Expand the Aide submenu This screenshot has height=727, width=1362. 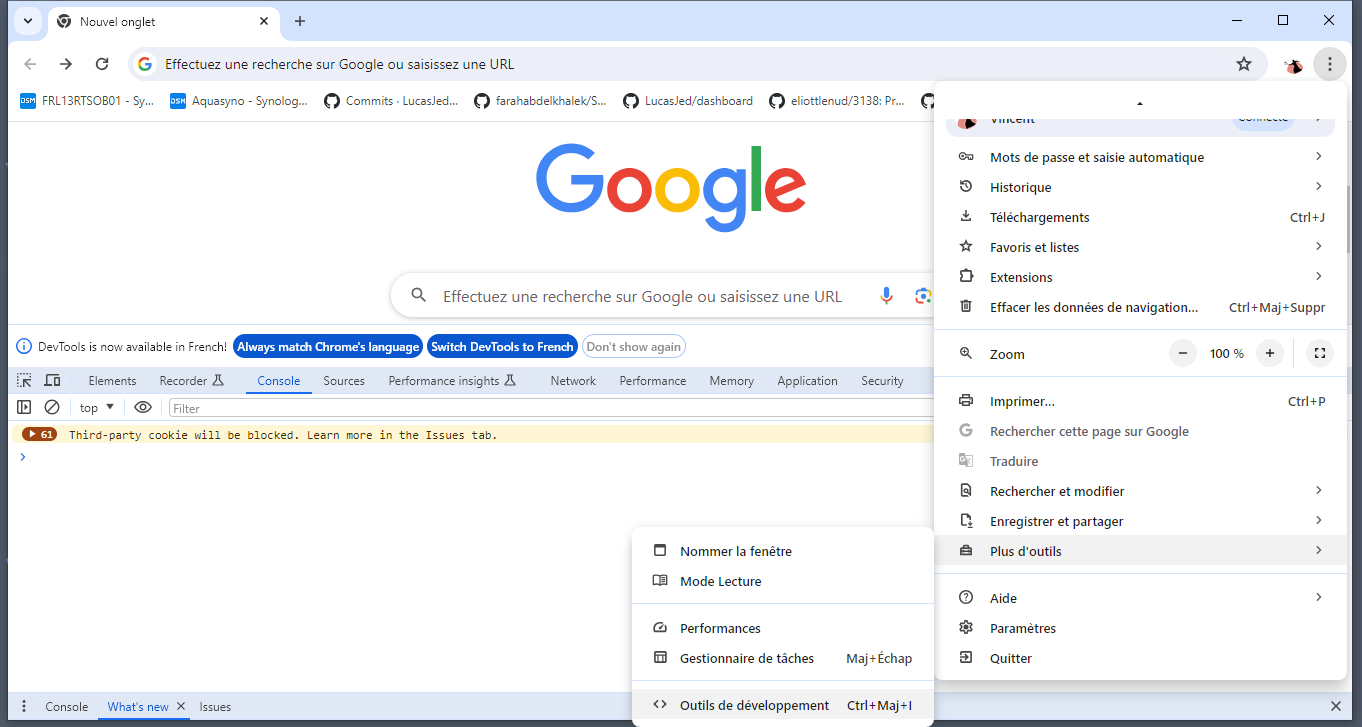(x=1140, y=598)
